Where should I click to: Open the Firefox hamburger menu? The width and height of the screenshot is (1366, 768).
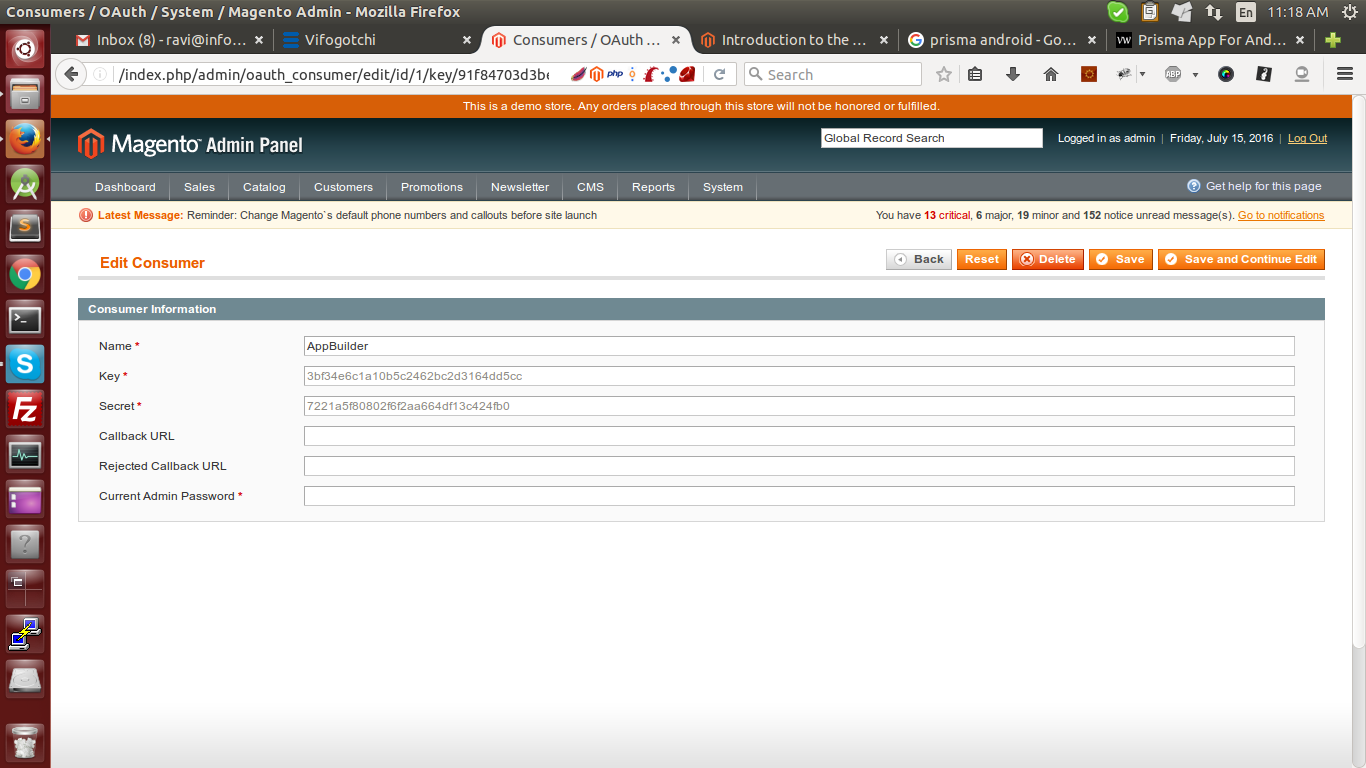pos(1344,74)
